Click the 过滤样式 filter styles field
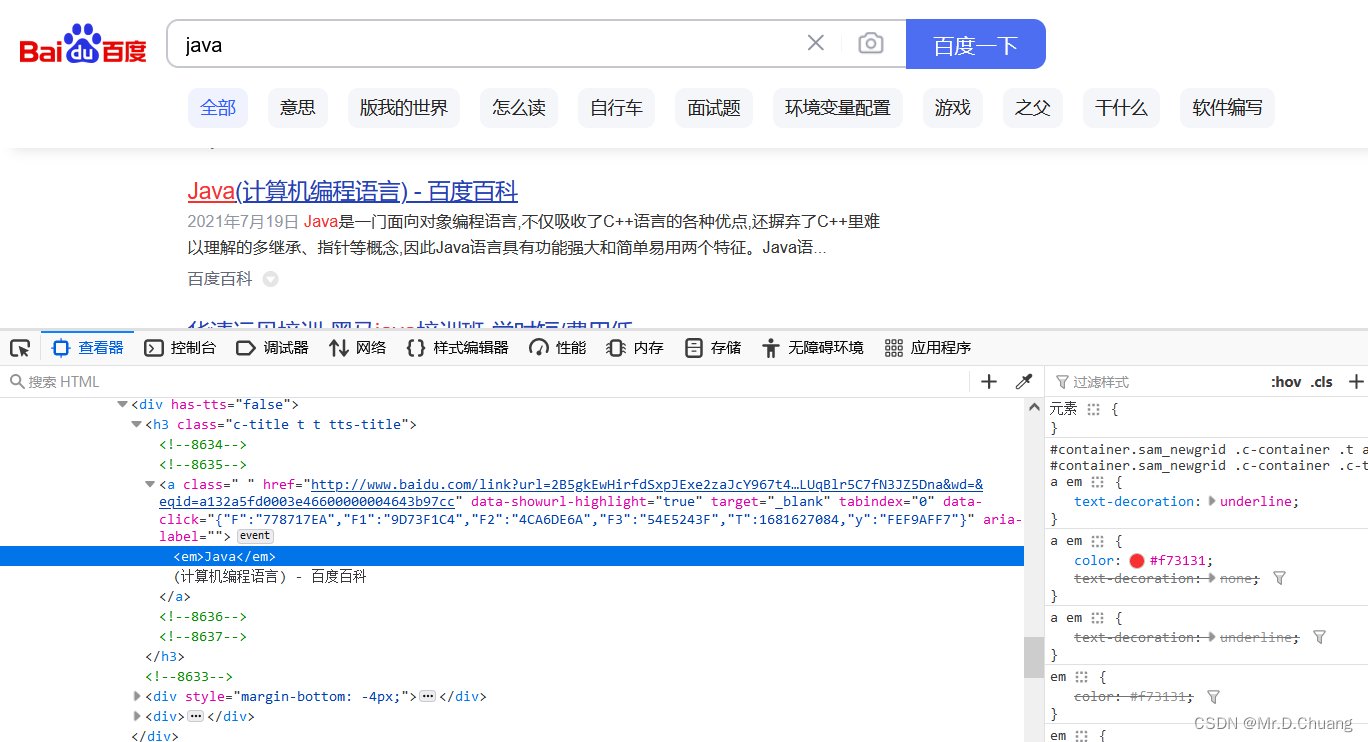 (x=1155, y=382)
